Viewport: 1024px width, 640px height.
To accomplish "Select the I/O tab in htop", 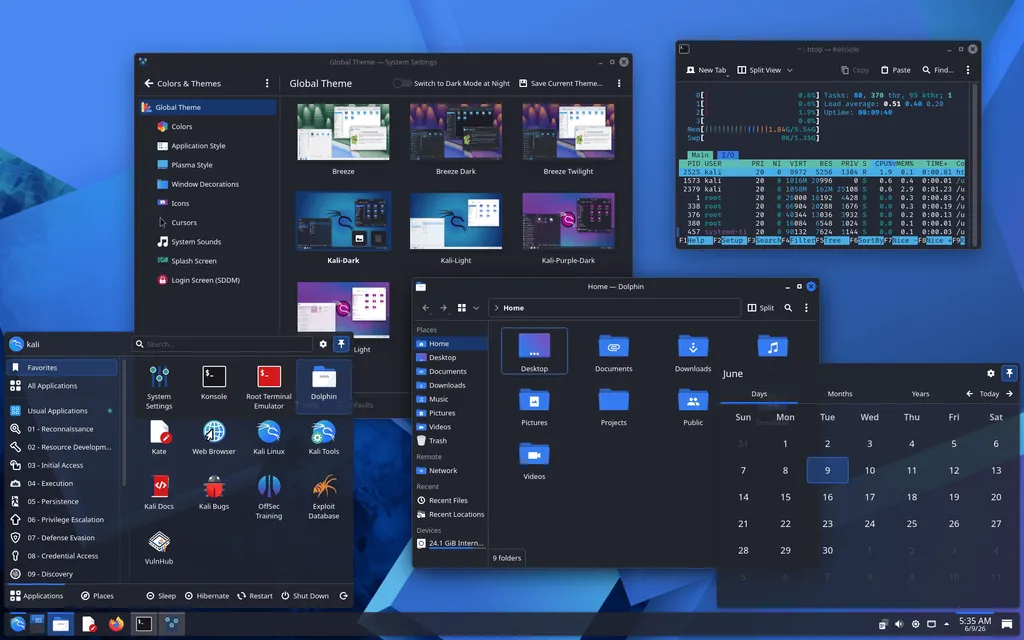I will [728, 155].
